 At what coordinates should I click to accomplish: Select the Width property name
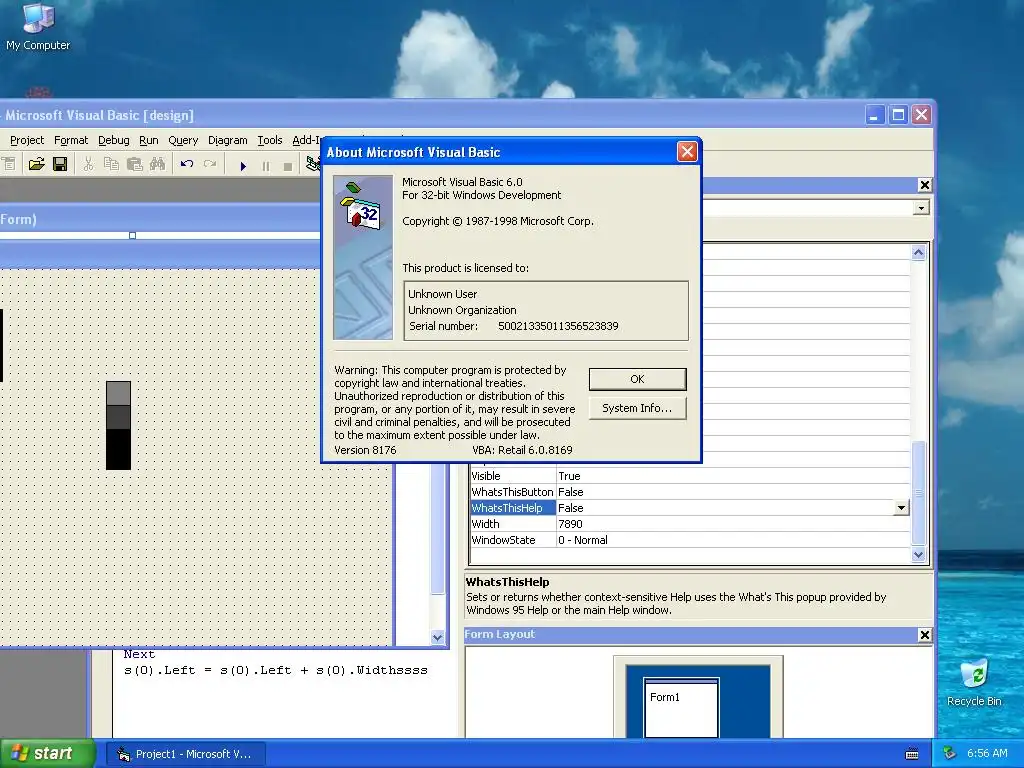[485, 524]
